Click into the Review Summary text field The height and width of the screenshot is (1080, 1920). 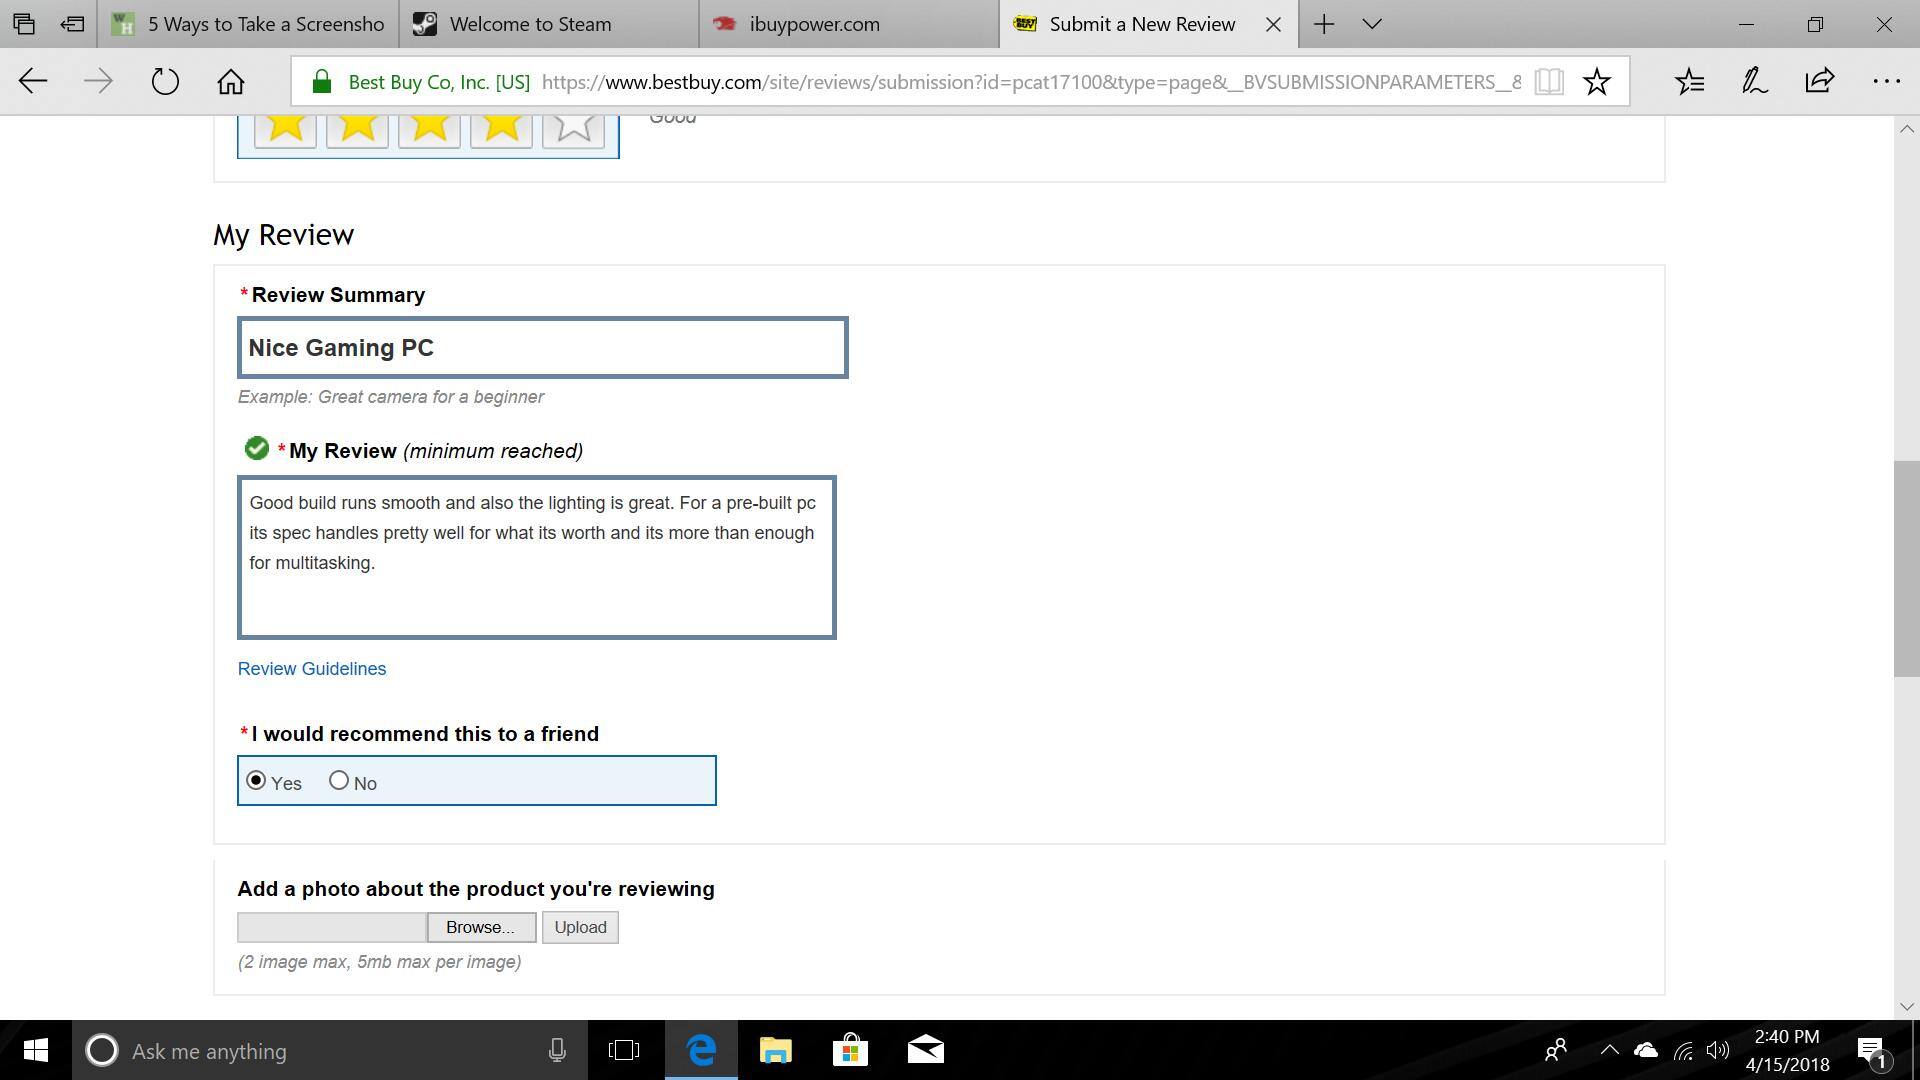point(542,348)
